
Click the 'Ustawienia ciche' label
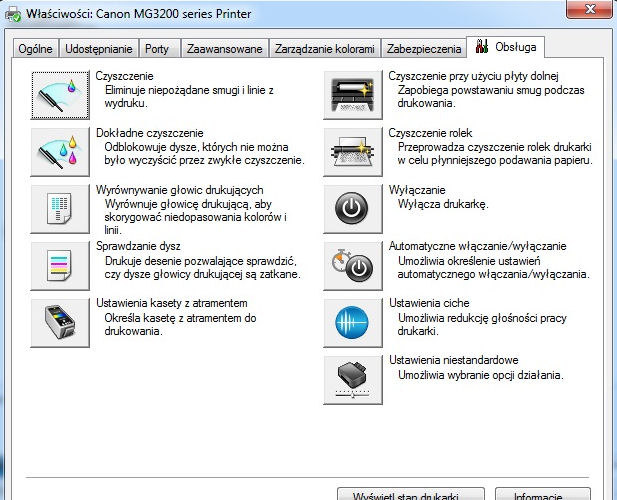[429, 303]
